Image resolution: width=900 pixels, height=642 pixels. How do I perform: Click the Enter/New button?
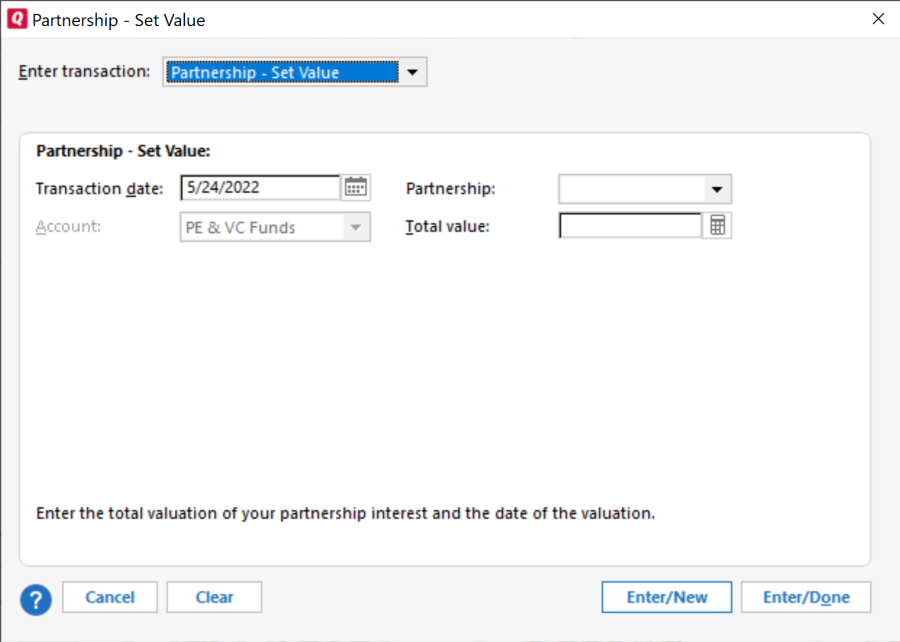click(x=667, y=597)
